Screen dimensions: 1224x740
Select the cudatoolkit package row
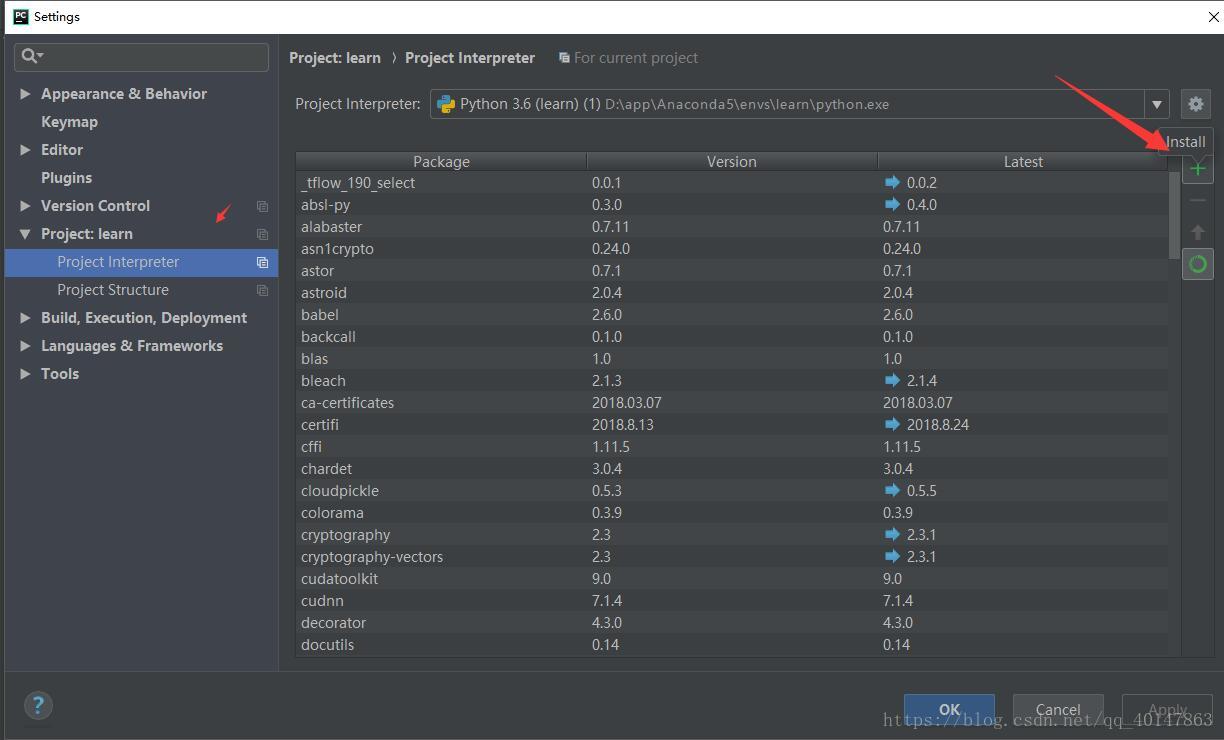[x=732, y=579]
